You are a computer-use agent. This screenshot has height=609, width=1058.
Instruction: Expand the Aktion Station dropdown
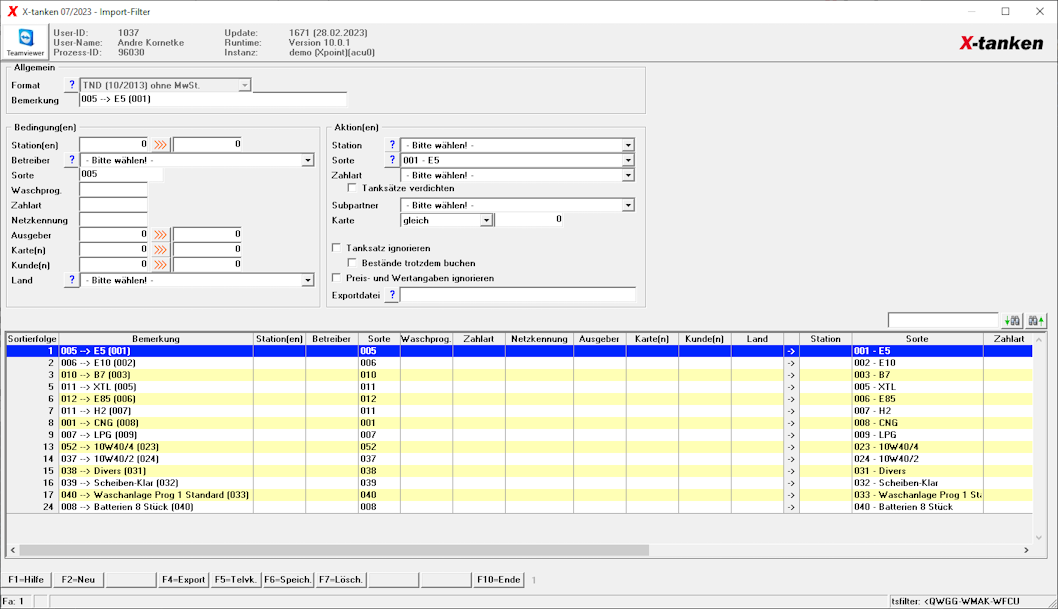628,146
